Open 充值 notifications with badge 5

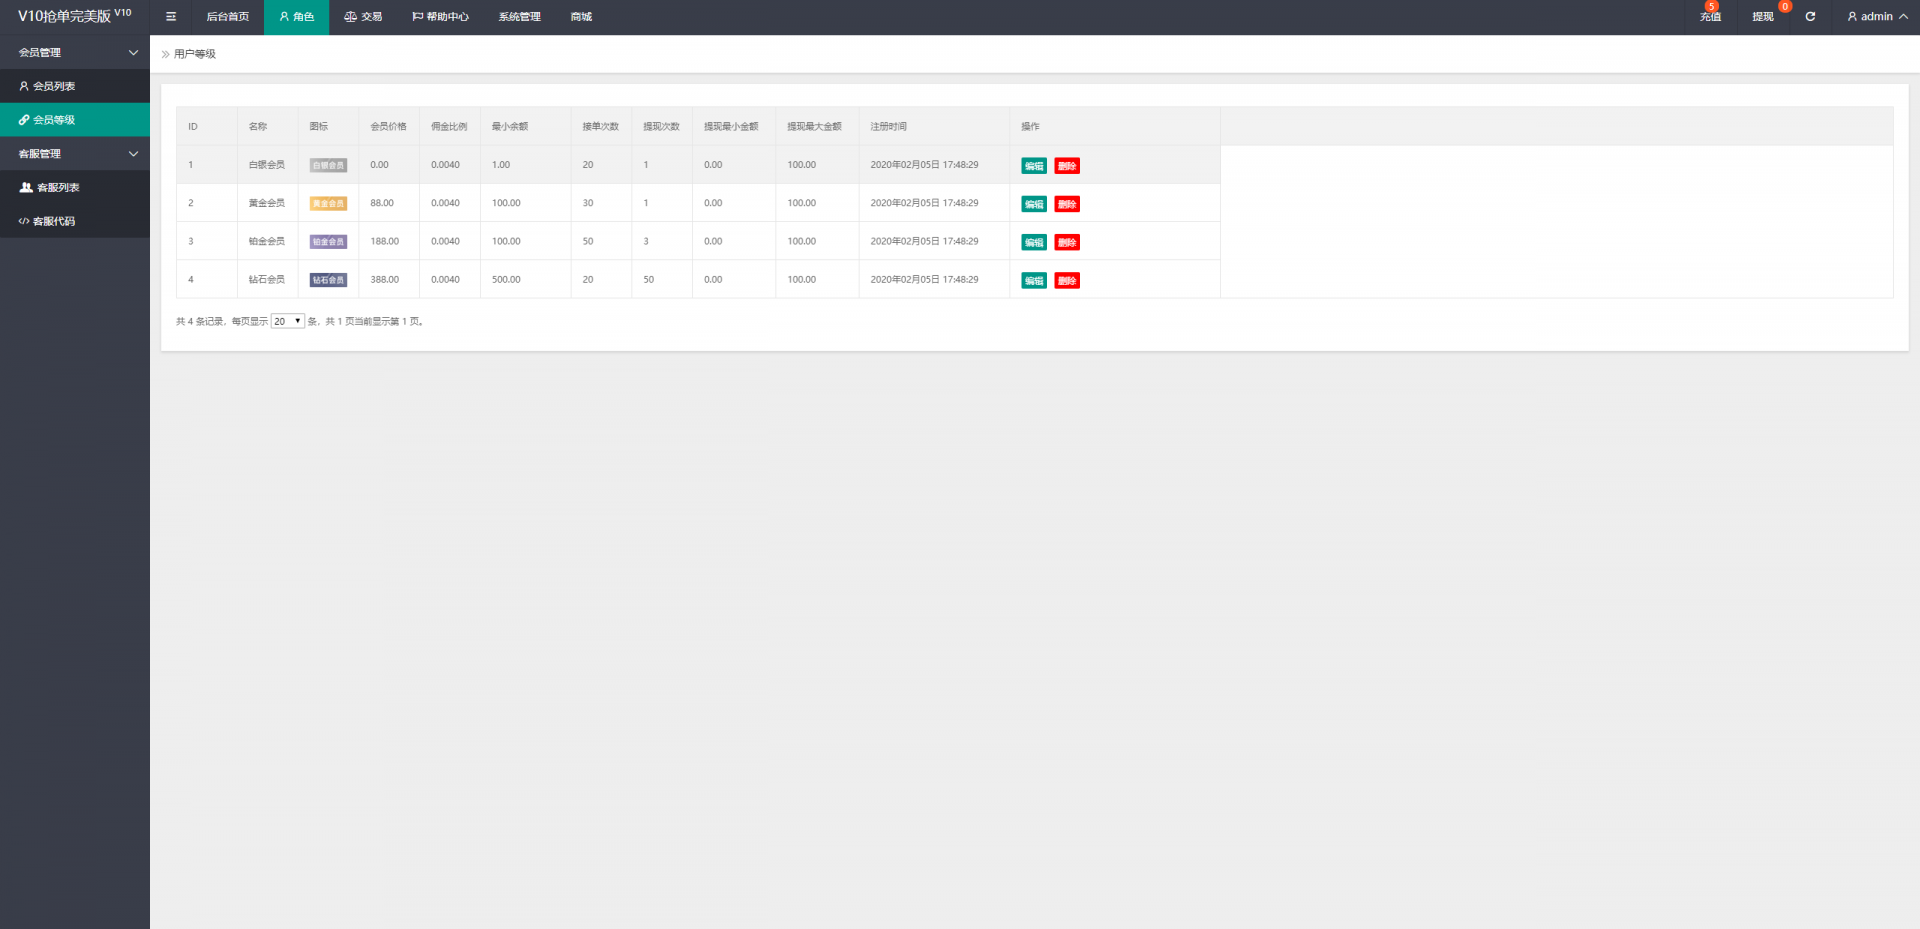point(1710,17)
